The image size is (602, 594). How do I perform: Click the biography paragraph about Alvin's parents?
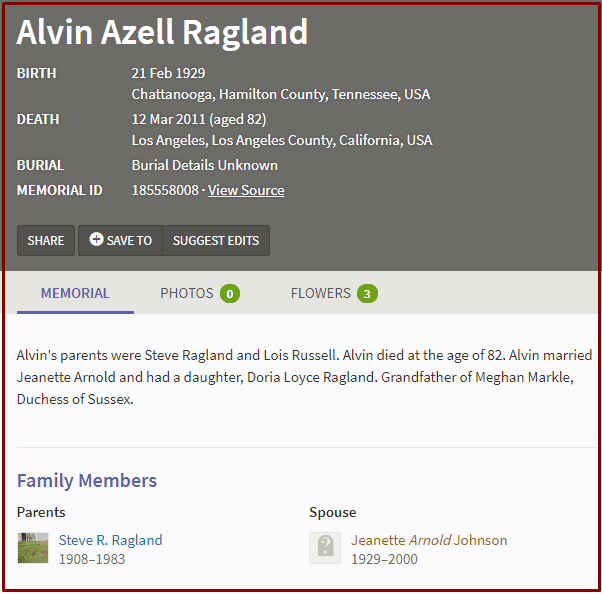tap(304, 377)
